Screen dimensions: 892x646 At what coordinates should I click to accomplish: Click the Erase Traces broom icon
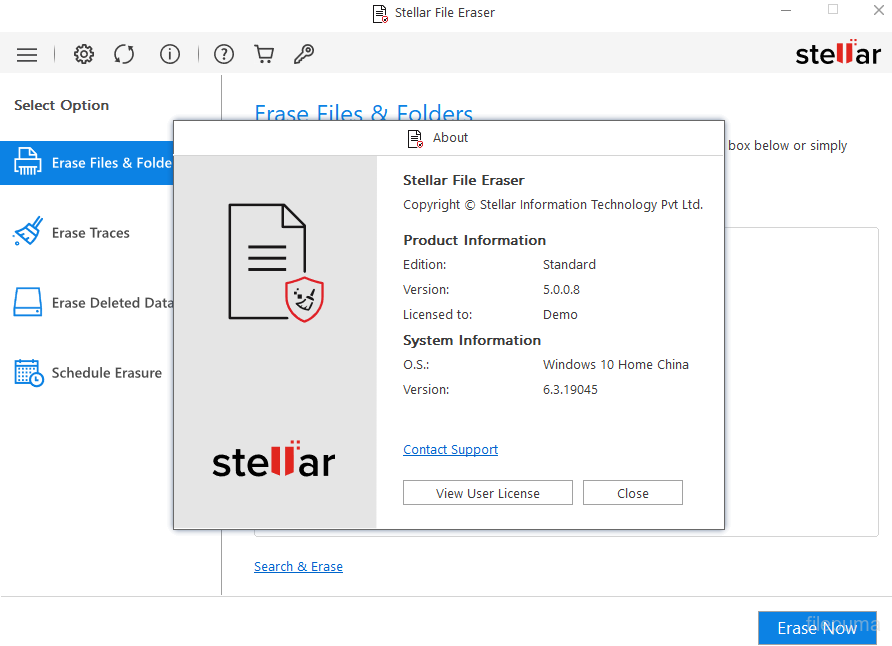pos(28,232)
